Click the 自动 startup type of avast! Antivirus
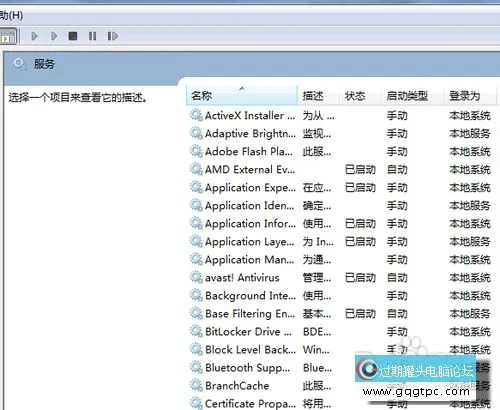Viewport: 500px width, 410px height. tap(397, 277)
